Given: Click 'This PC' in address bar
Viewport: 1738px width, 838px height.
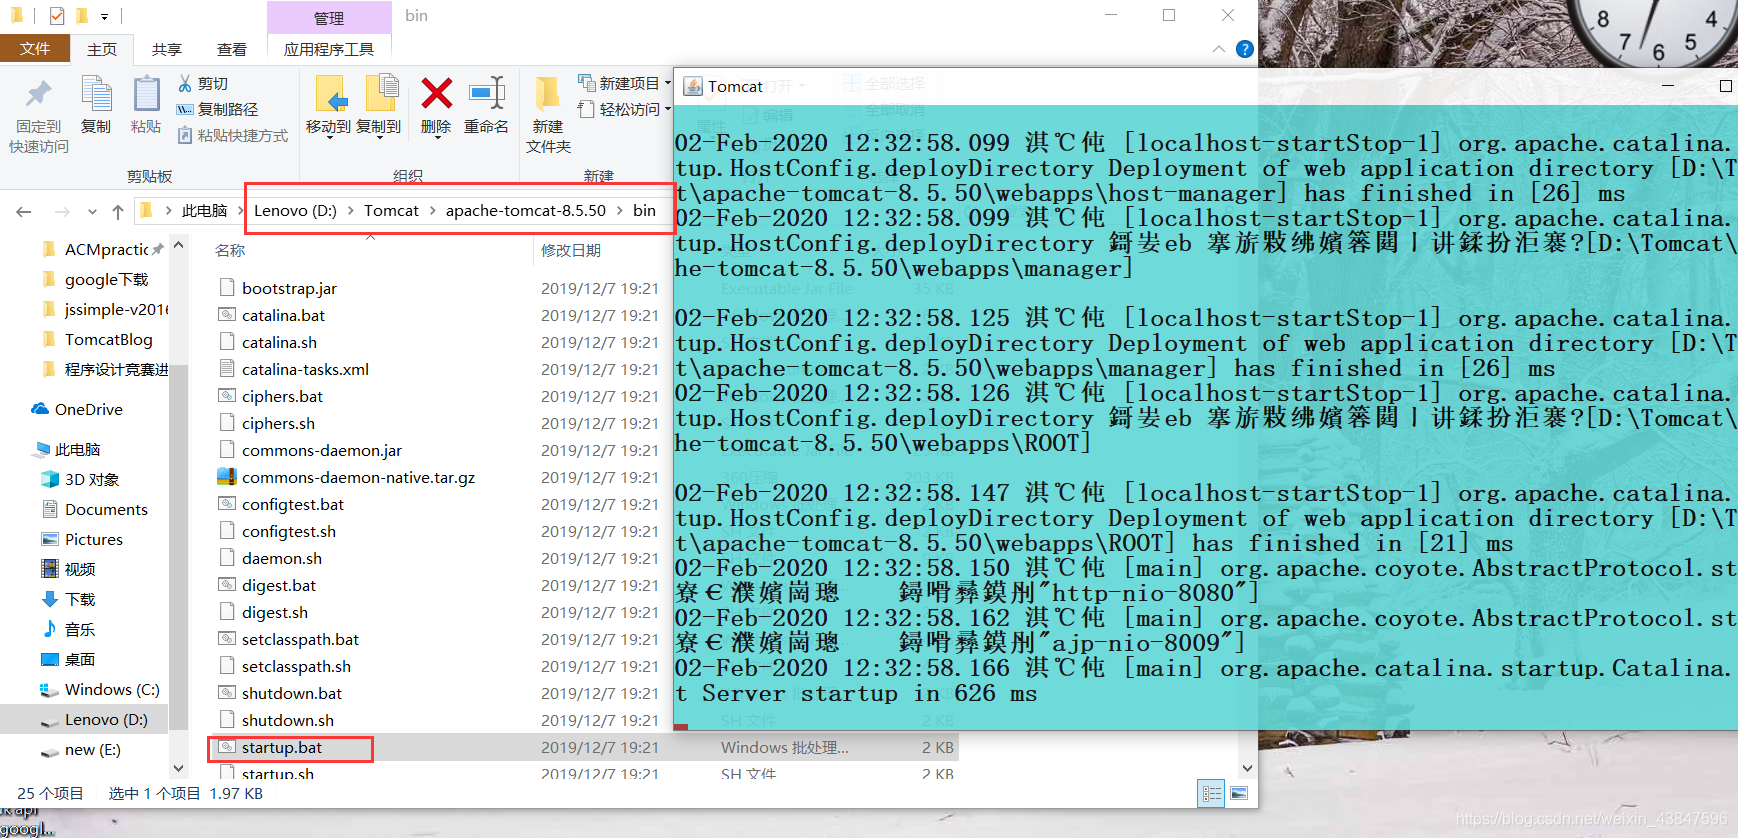Looking at the screenshot, I should coord(205,210).
